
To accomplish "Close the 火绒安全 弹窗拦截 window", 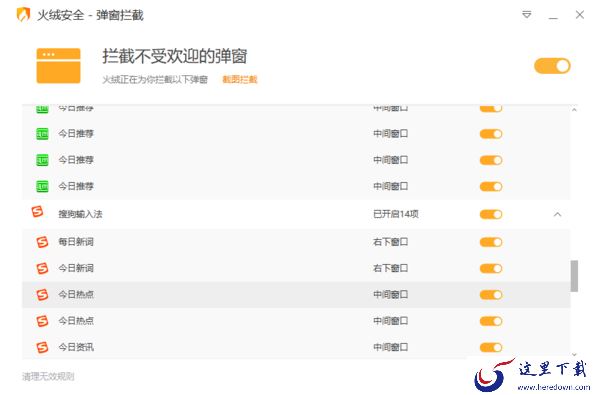I will (x=580, y=15).
